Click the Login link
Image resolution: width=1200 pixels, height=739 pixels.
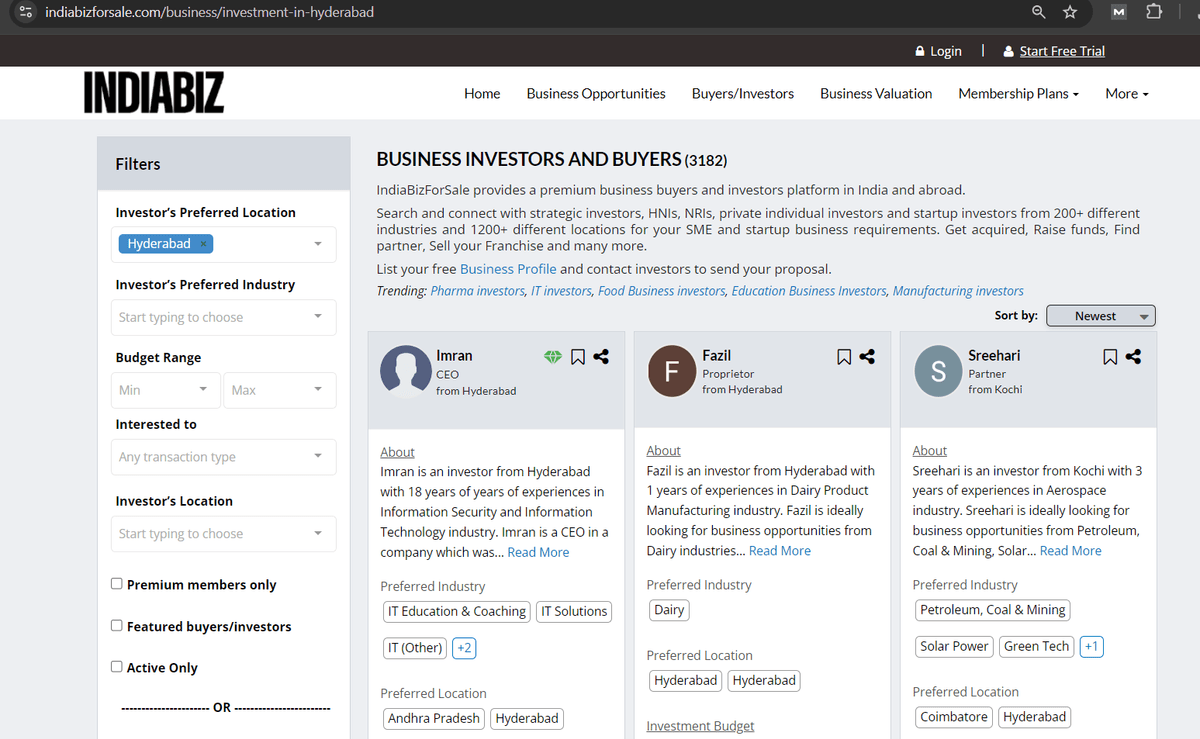pyautogui.click(x=938, y=51)
